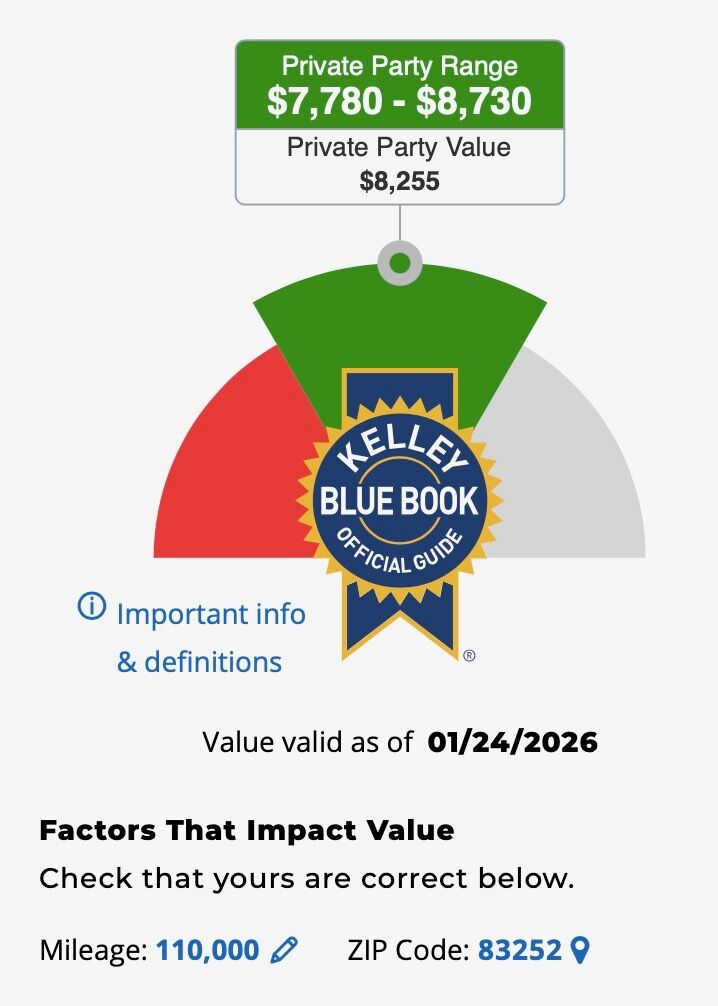Click the gray section of the gauge

click(570, 470)
